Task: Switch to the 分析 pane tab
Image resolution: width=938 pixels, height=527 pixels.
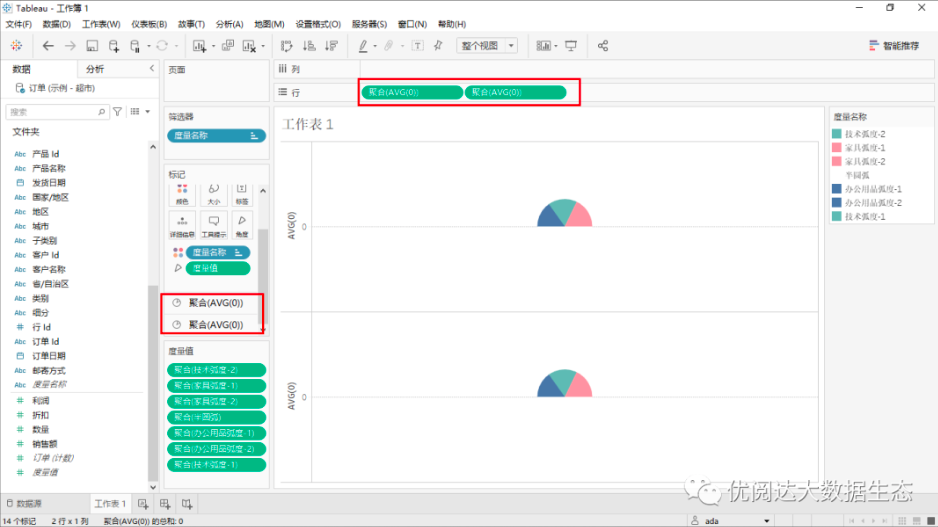Action: 95,69
